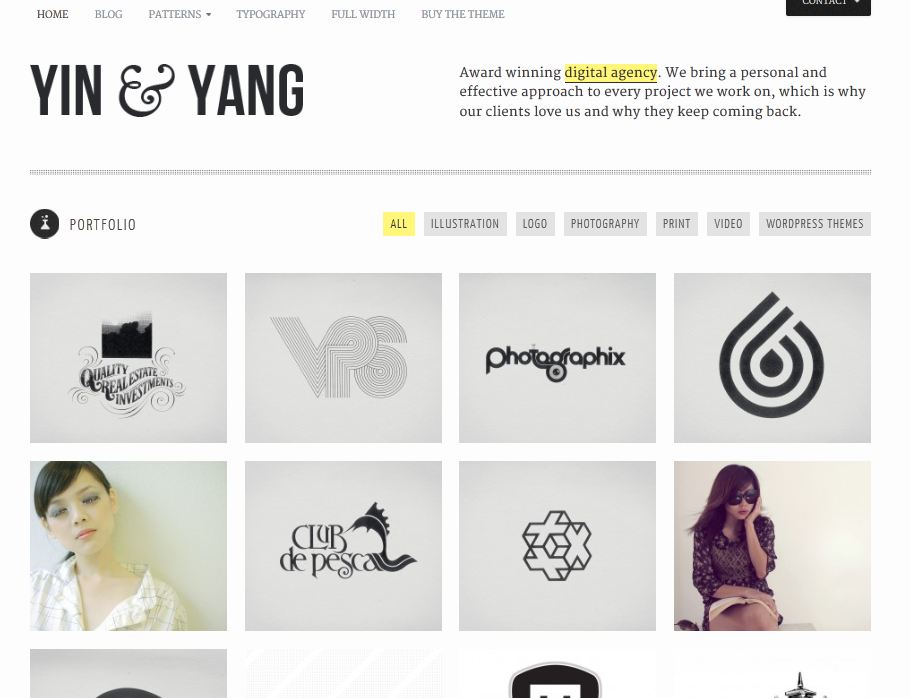Expand the Patterns dropdown menu
The height and width of the screenshot is (698, 910).
click(x=179, y=15)
